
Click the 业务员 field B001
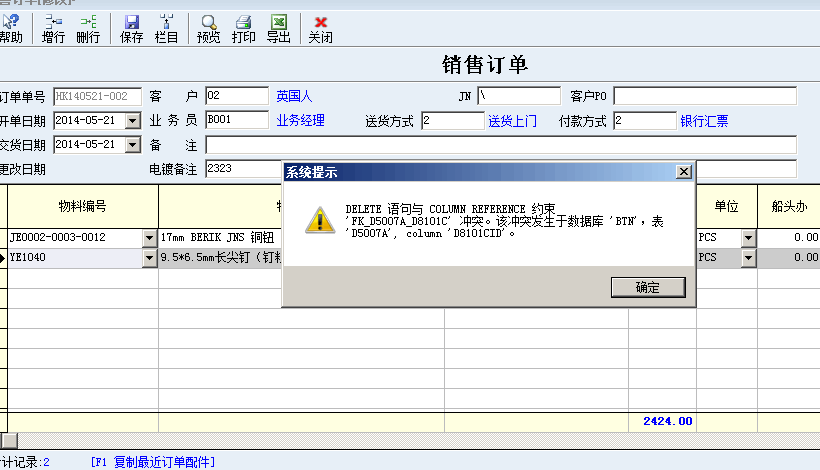(237, 120)
